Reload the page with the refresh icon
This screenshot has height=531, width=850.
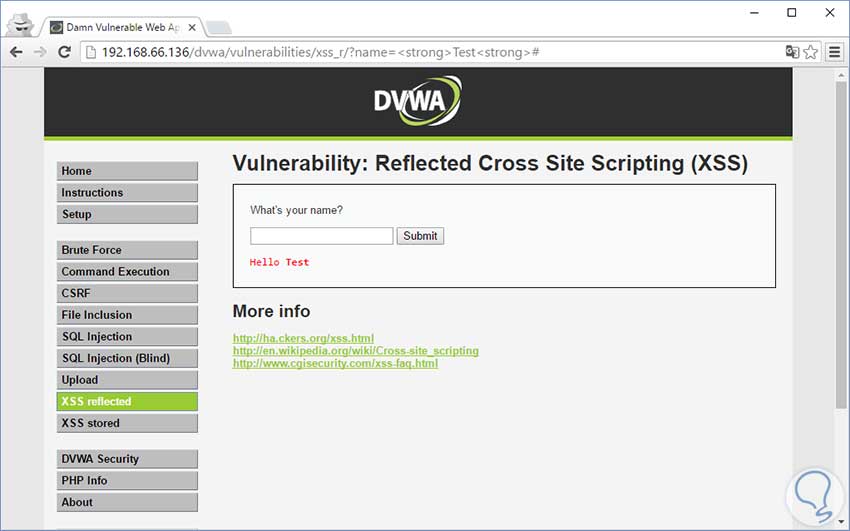click(65, 52)
